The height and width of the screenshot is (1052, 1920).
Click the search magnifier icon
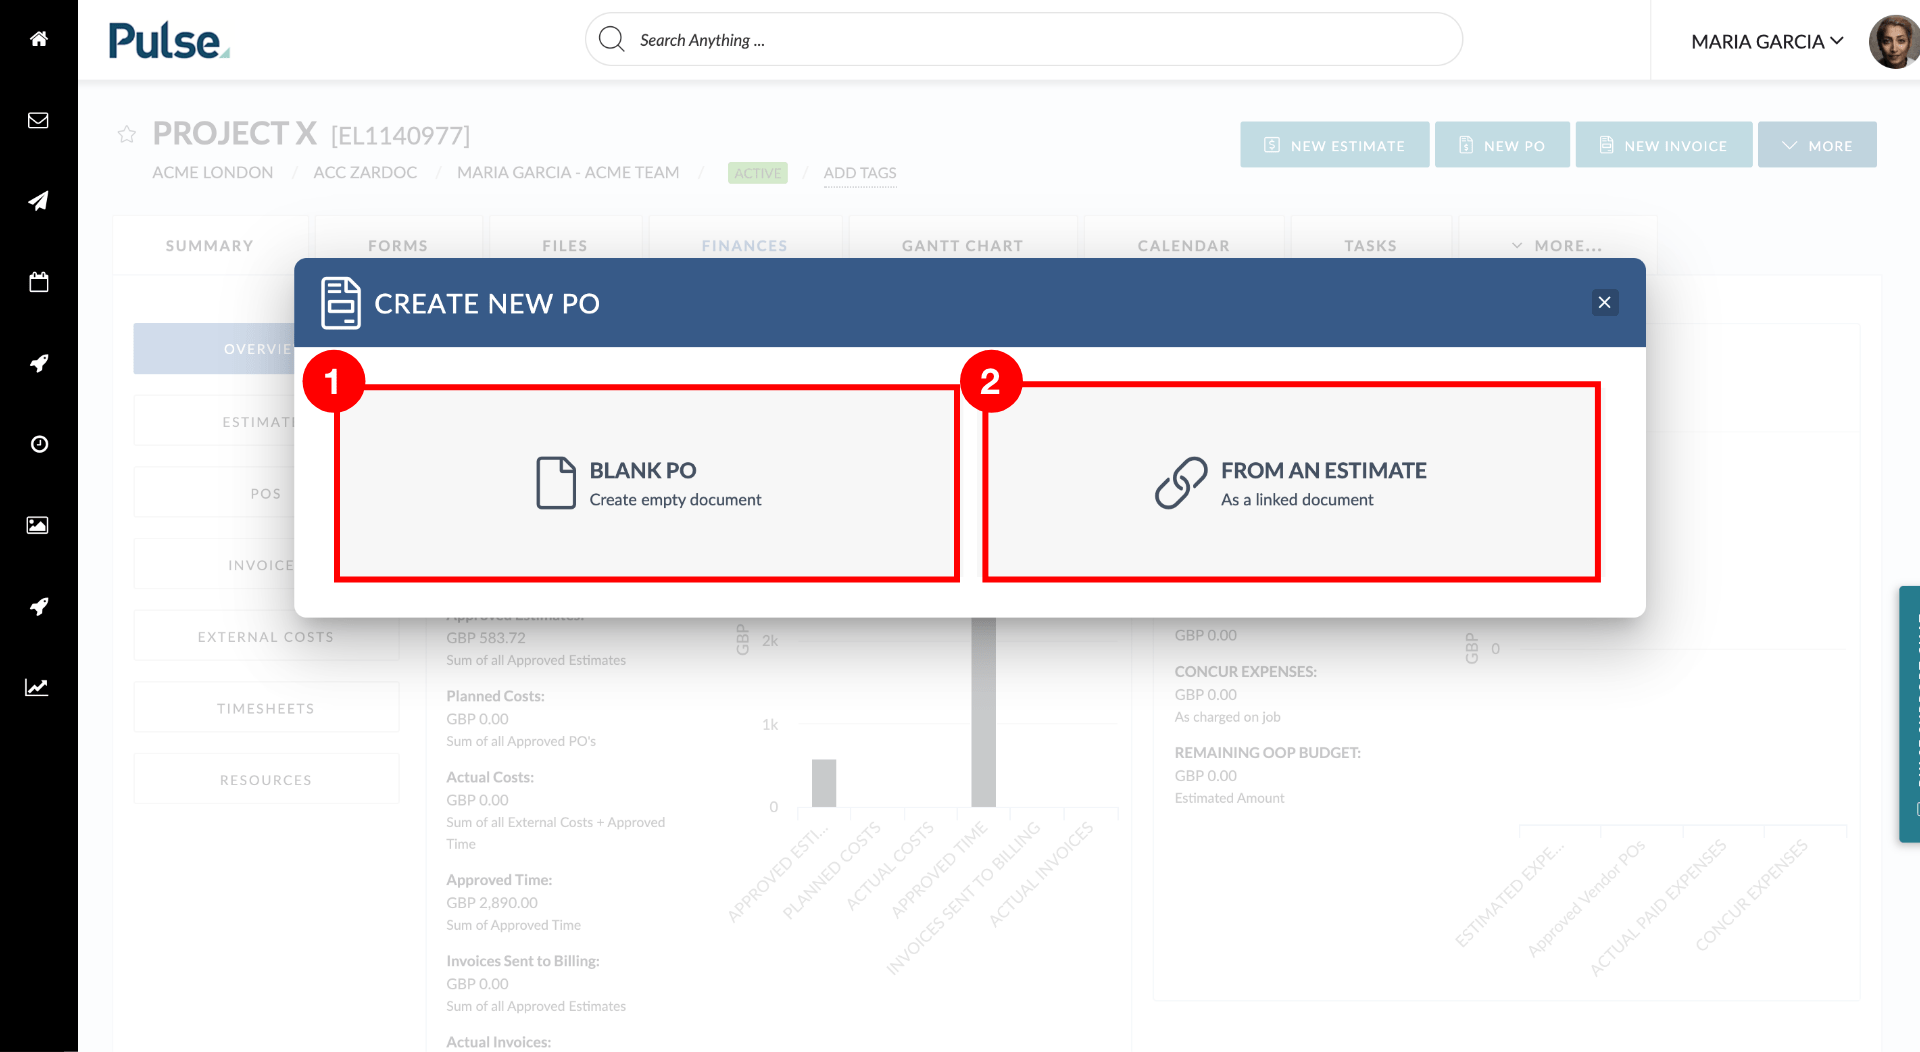[x=611, y=40]
